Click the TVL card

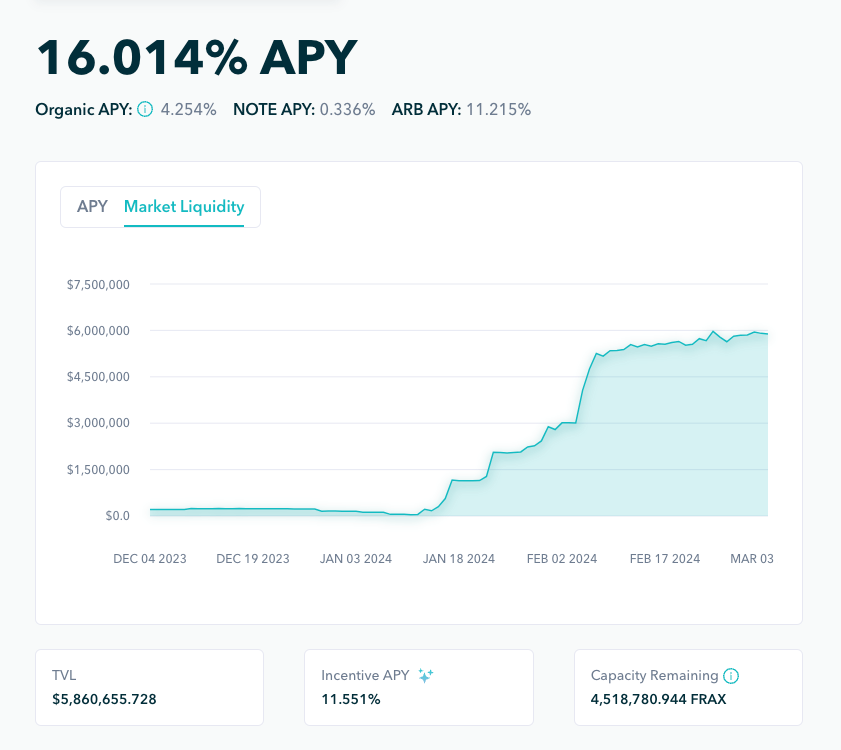(x=150, y=687)
